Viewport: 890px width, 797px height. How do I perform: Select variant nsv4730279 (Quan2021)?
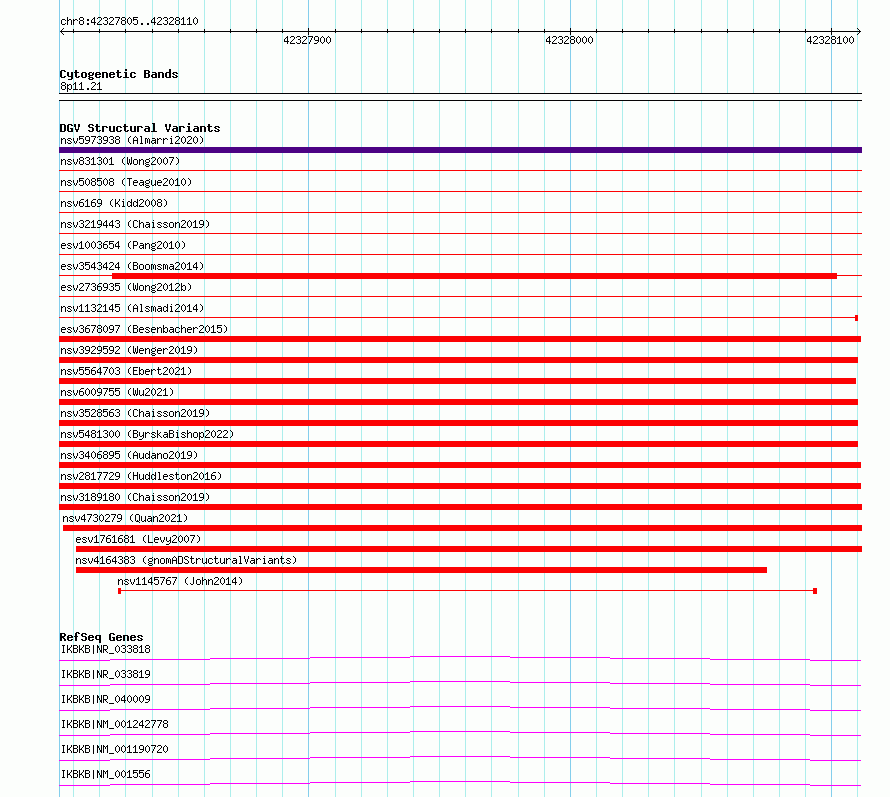point(125,518)
